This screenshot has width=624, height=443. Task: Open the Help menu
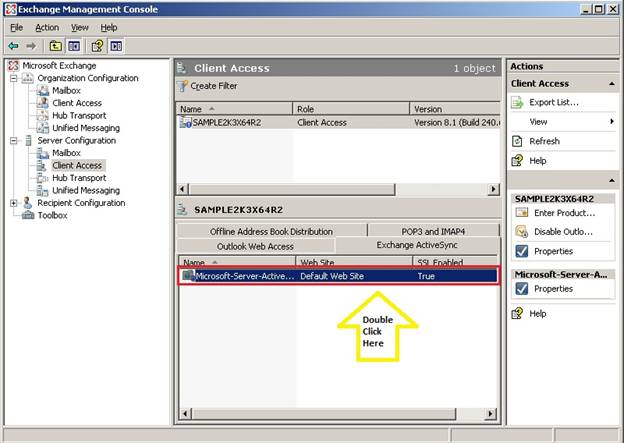(109, 27)
